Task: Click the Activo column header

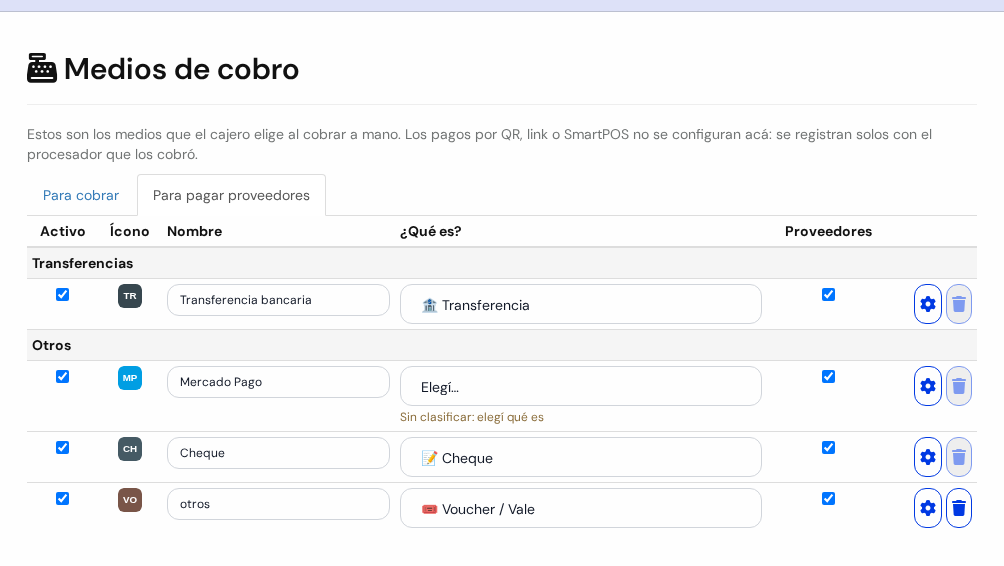Action: click(x=63, y=231)
